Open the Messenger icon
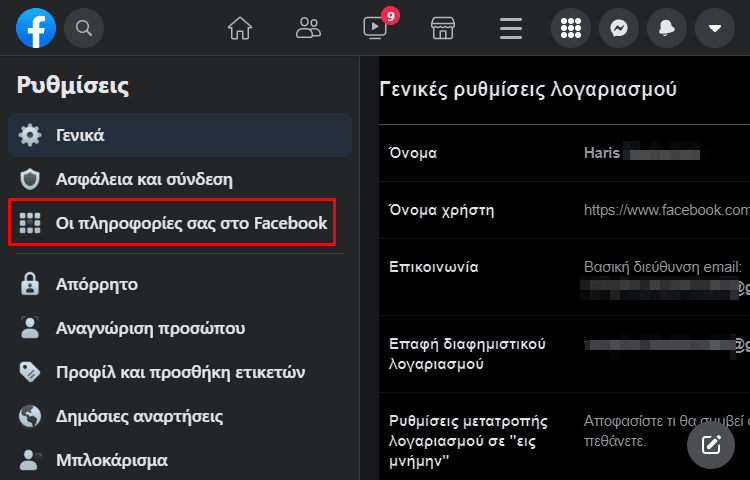Viewport: 750px width, 480px height. [619, 28]
